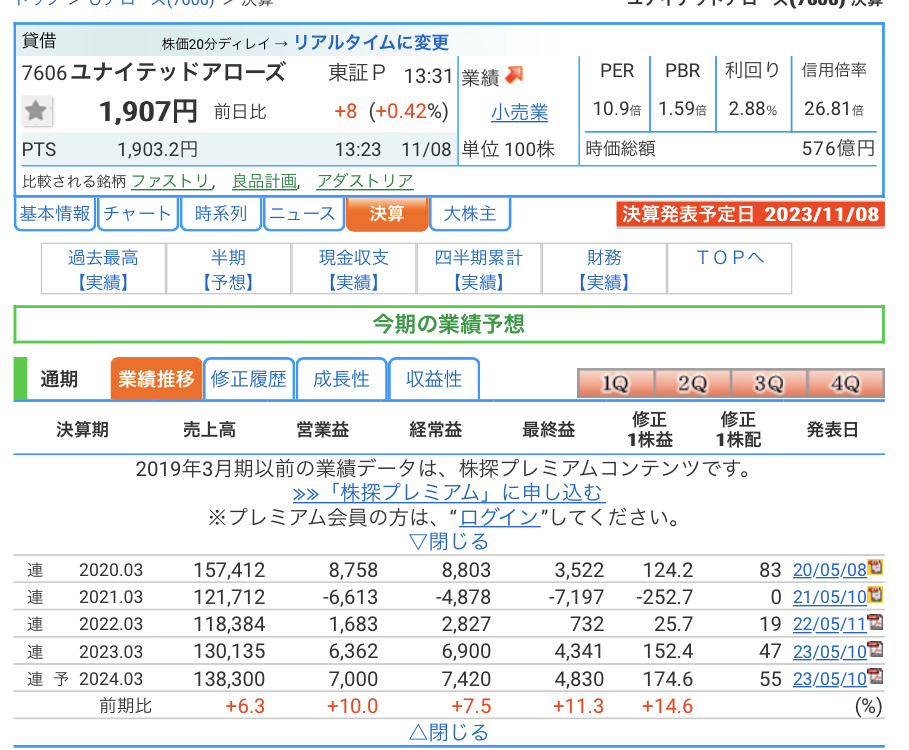Click the 時価総額 value 576億円
This screenshot has width=909, height=750.
tap(838, 149)
